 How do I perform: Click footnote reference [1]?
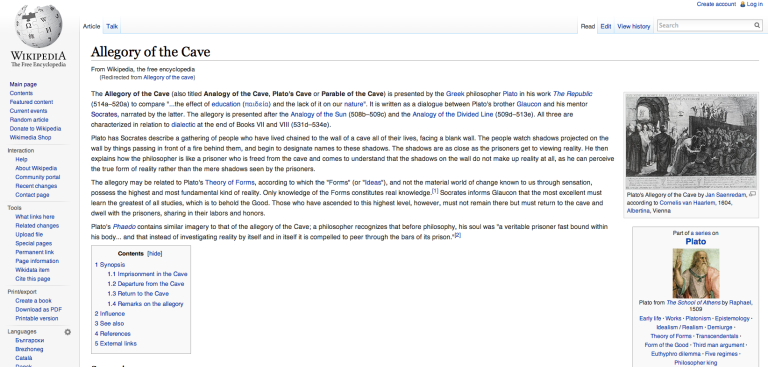point(435,191)
